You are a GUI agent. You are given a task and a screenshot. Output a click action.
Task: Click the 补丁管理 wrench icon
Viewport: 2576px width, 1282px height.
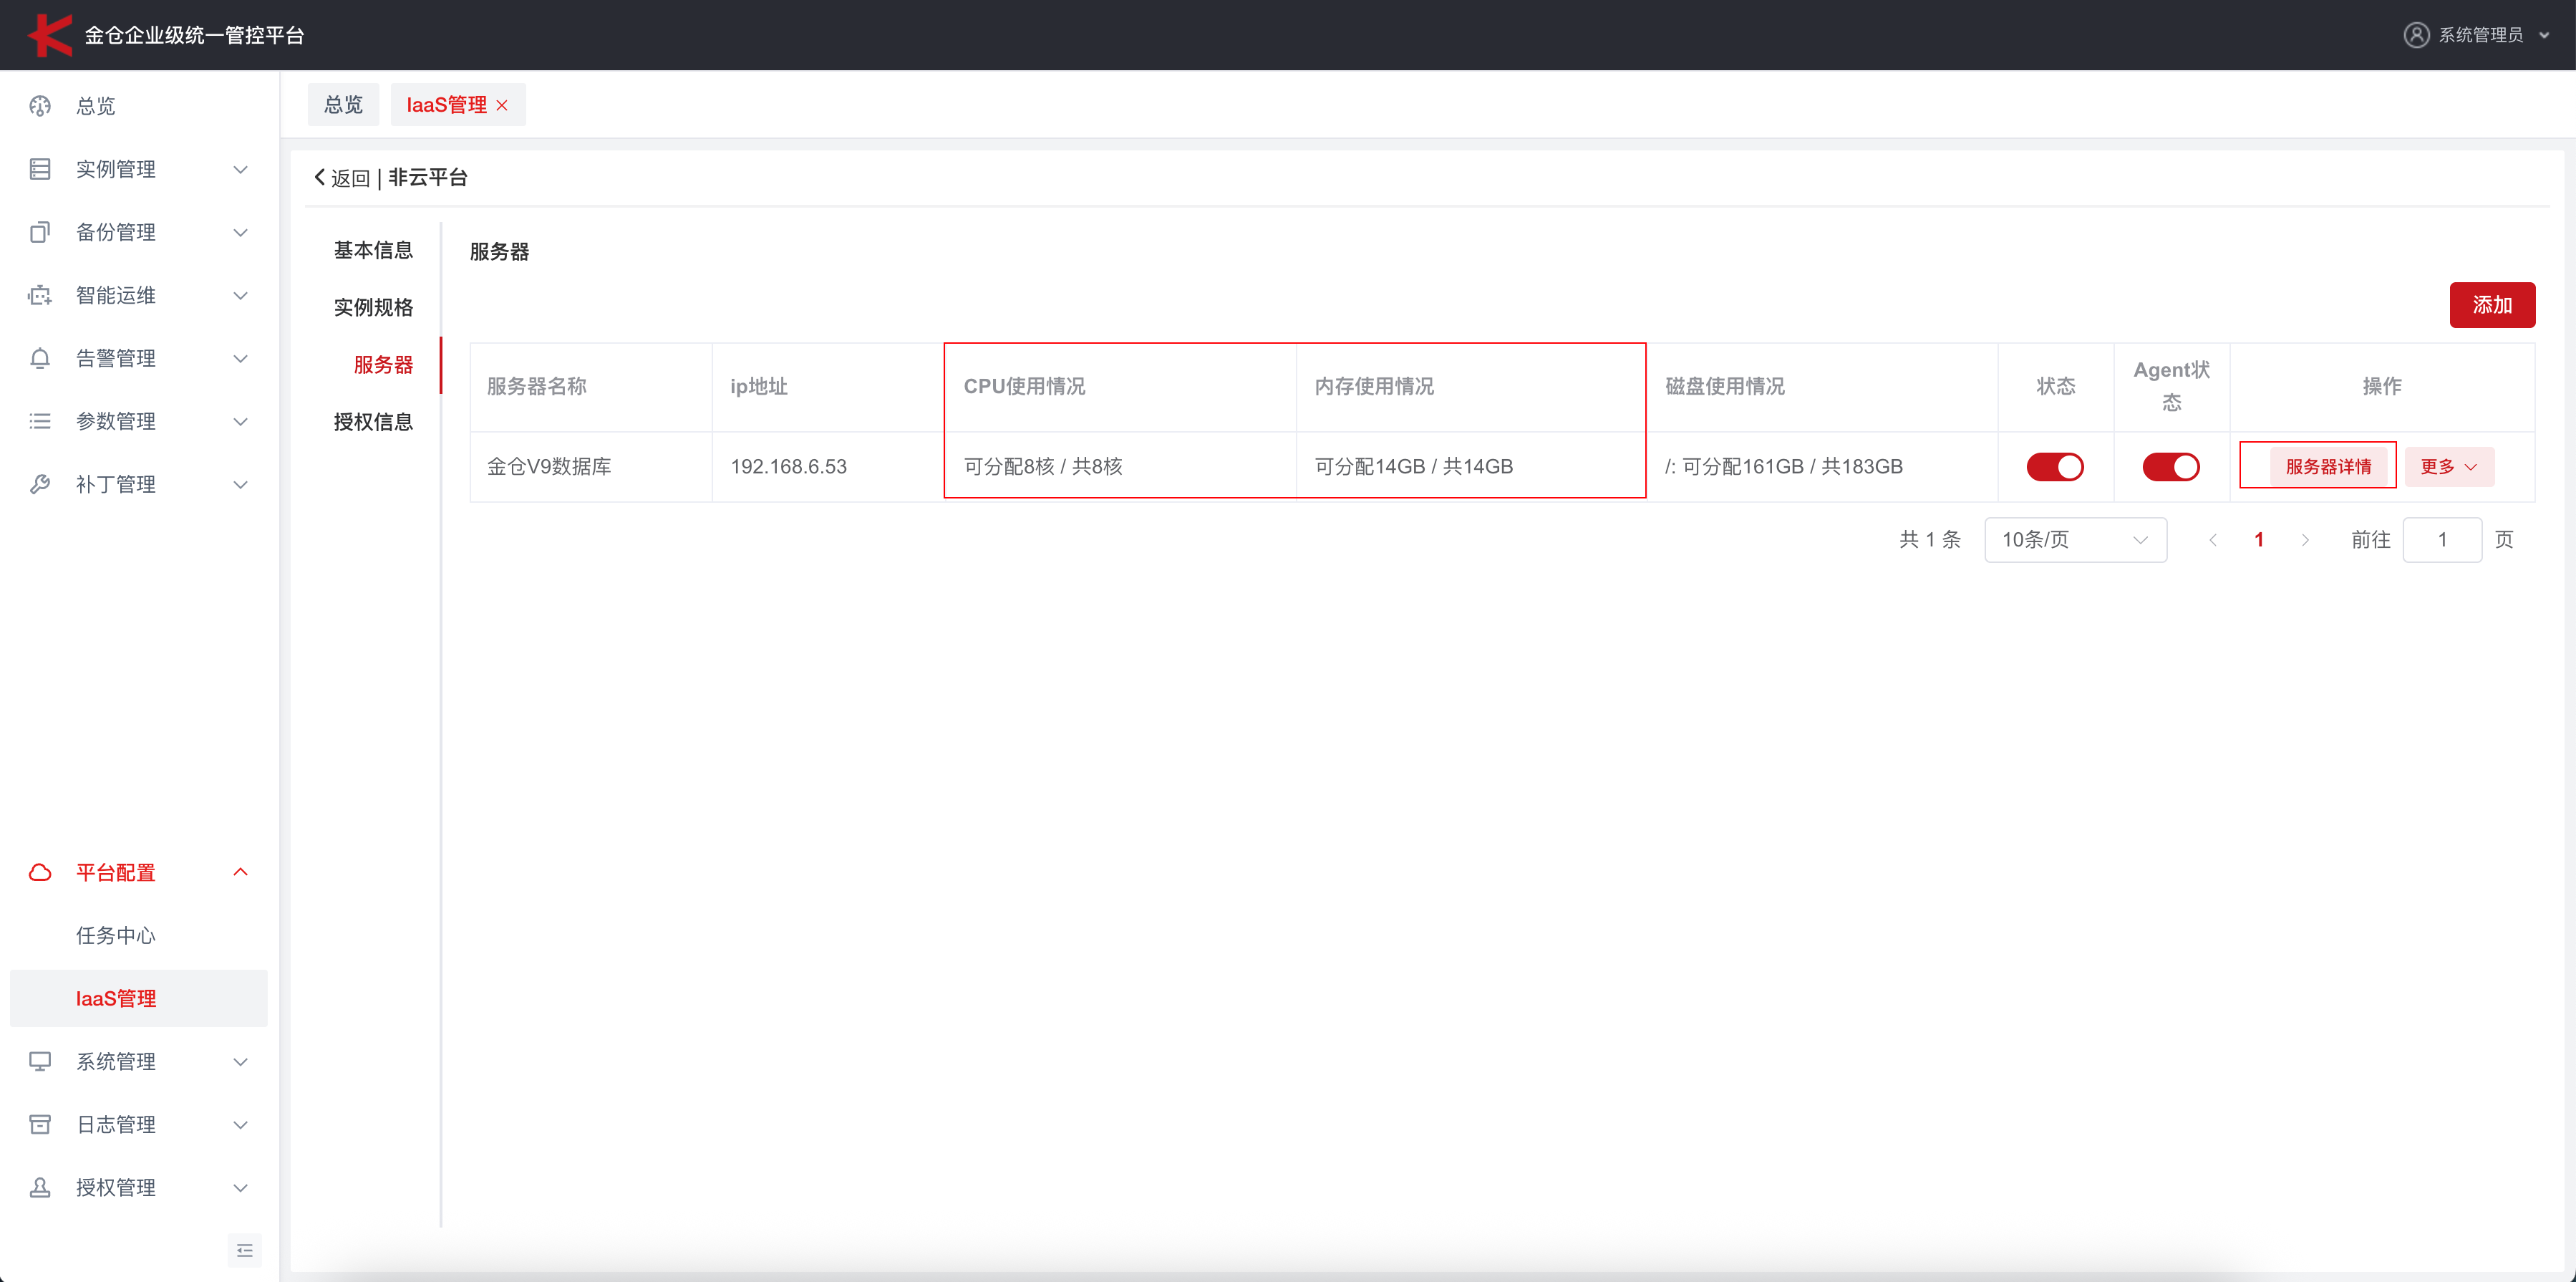pos(40,484)
